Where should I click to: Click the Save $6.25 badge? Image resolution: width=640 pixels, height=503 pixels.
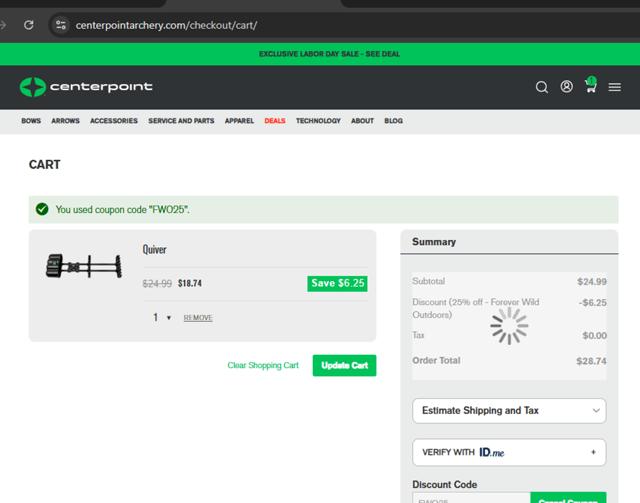pos(337,283)
